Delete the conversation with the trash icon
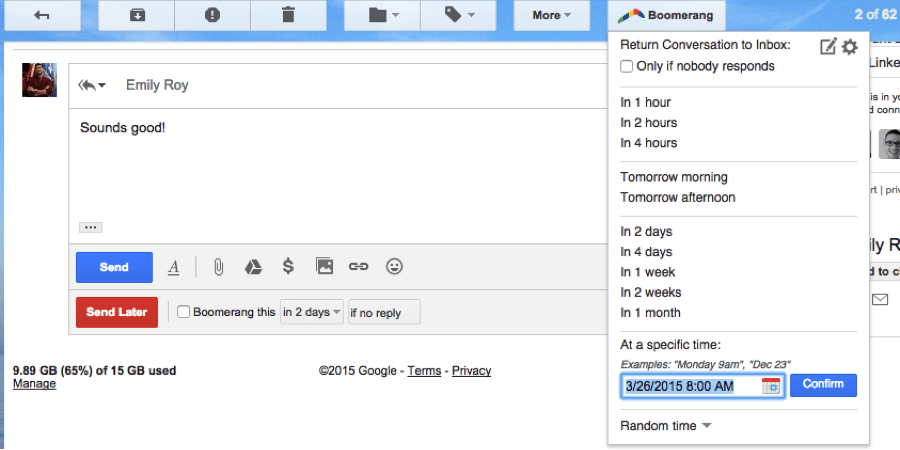The width and height of the screenshot is (900, 450). coord(288,15)
